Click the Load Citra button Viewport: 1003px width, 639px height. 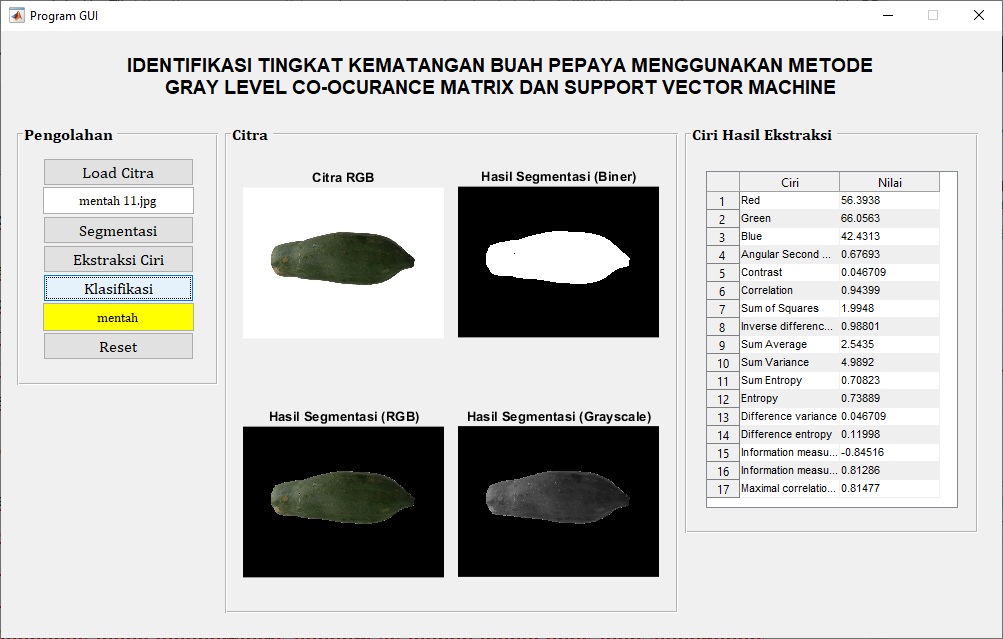(x=118, y=172)
